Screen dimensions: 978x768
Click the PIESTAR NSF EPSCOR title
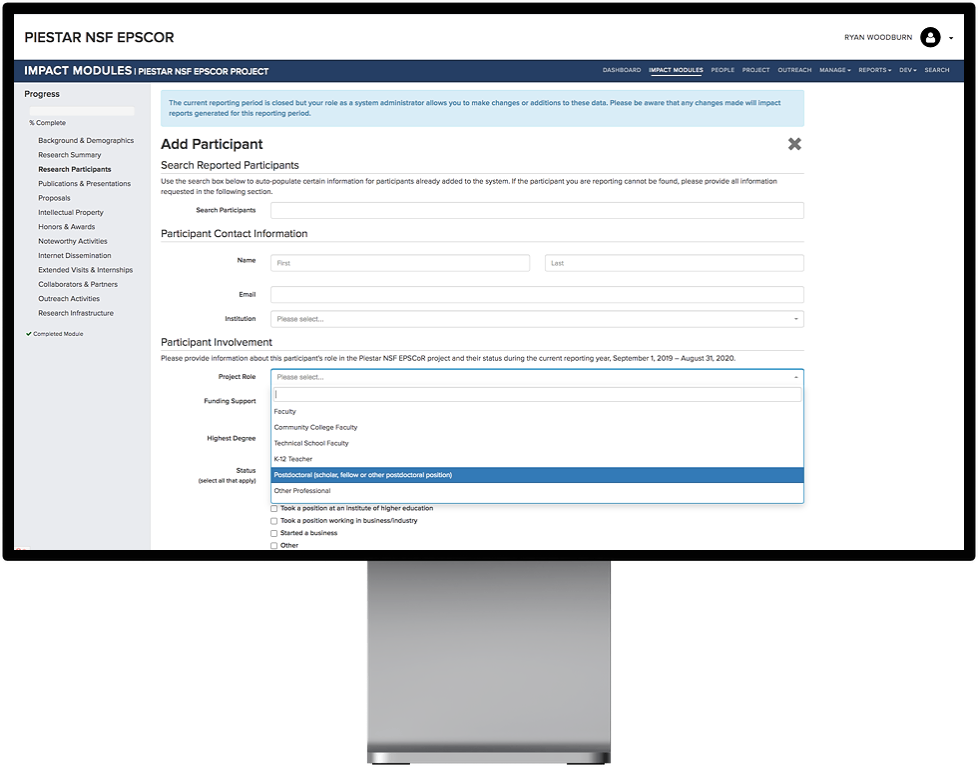coord(99,37)
